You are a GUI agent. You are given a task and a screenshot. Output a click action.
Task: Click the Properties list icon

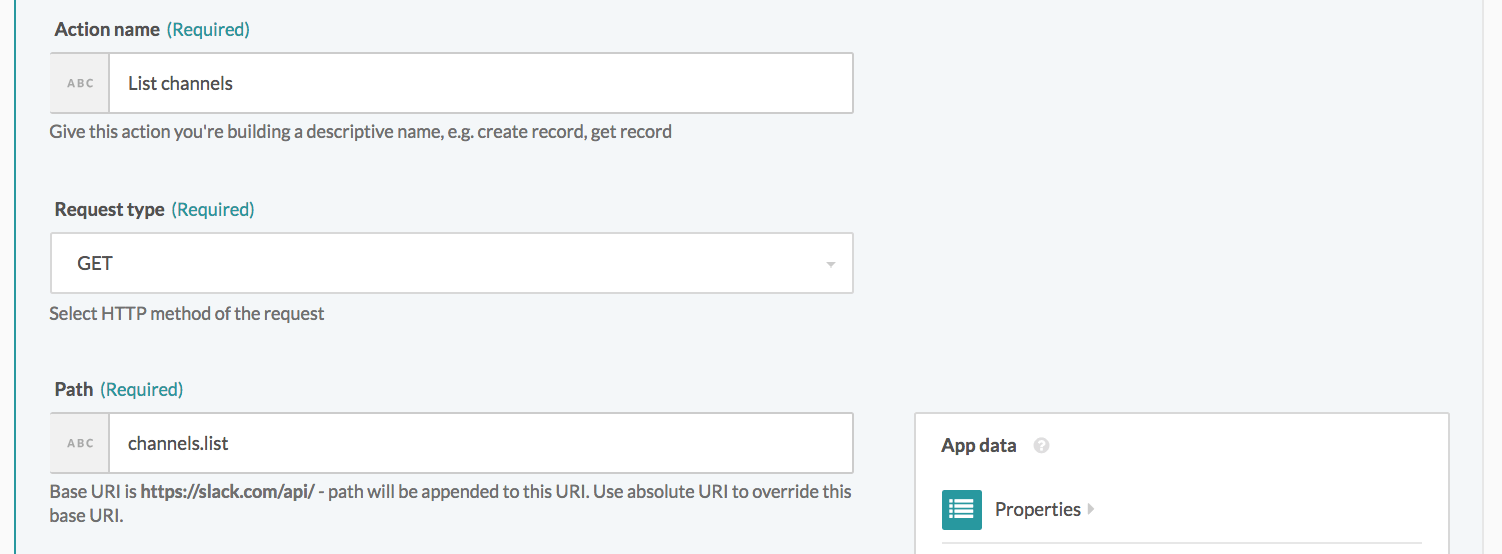click(x=961, y=509)
